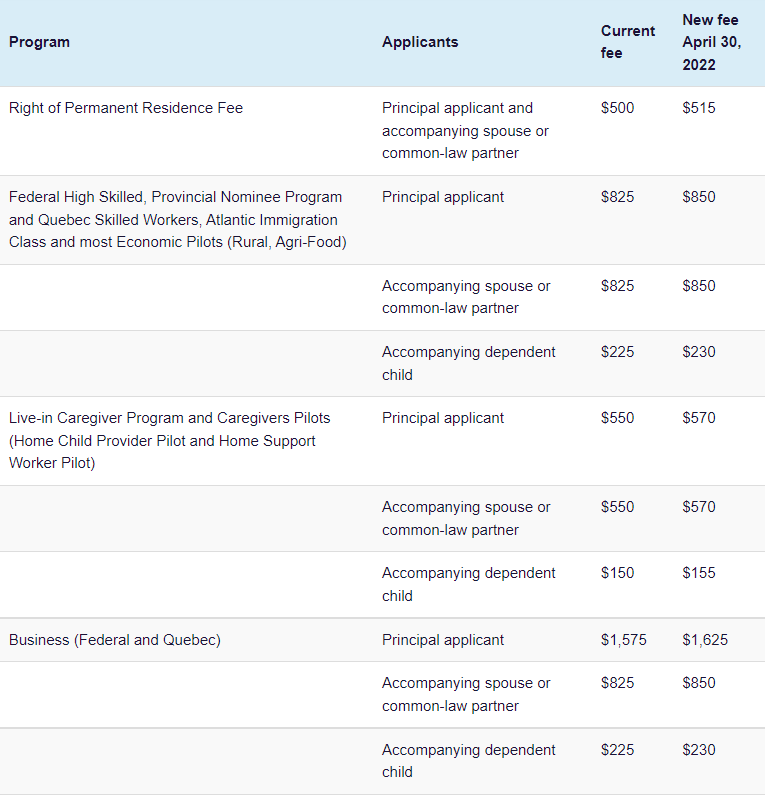765x797 pixels.
Task: Click the Applicants column header
Action: [420, 42]
